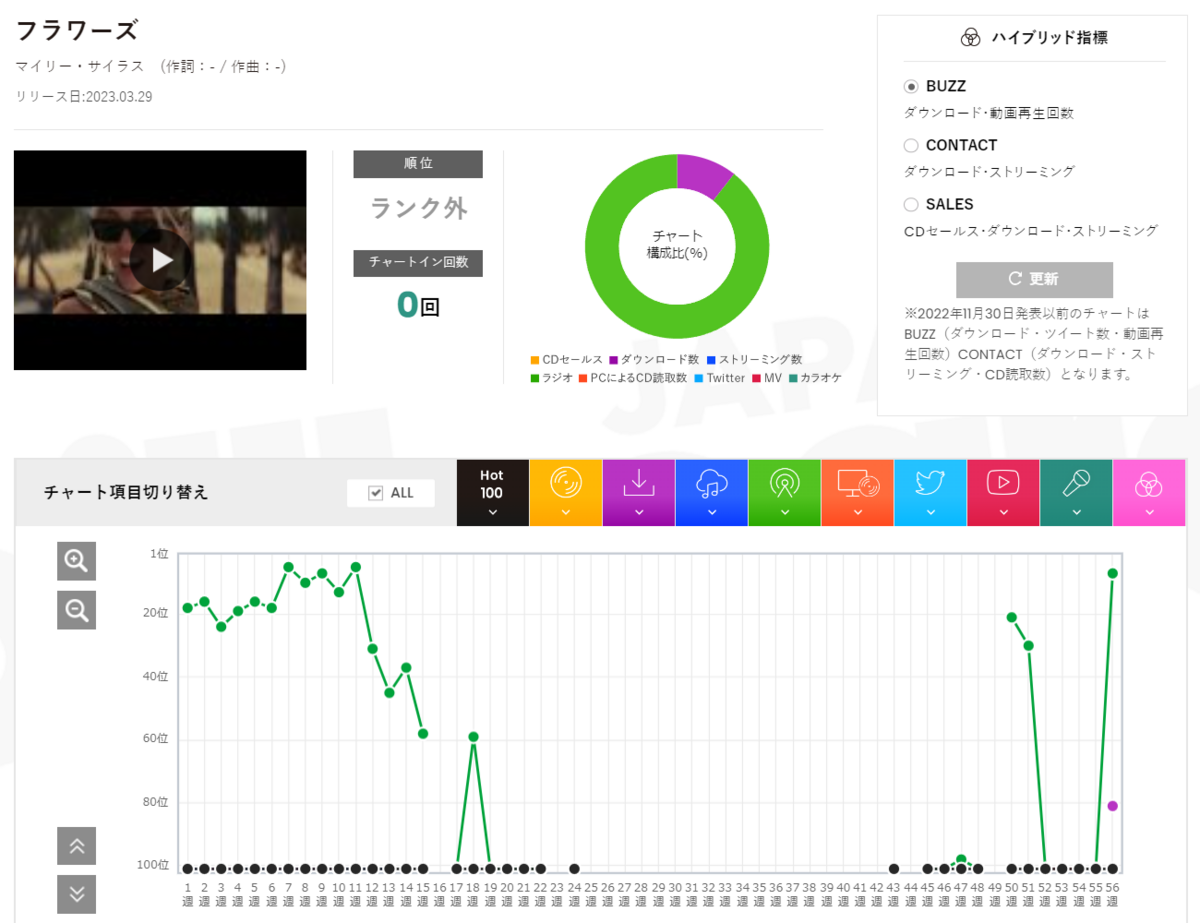The image size is (1200, 923).
Task: Click the song title フラワーズ
Action: (77, 30)
